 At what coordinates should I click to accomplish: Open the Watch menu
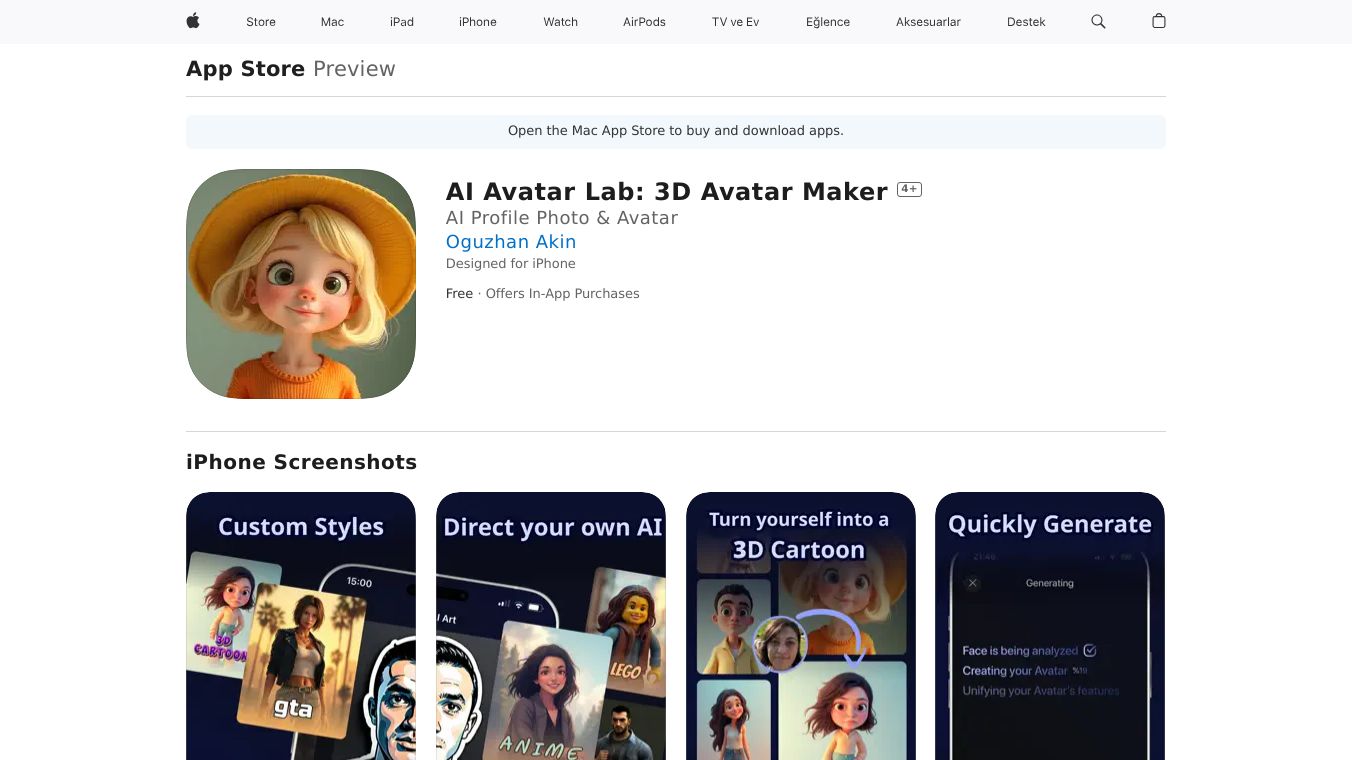561,22
